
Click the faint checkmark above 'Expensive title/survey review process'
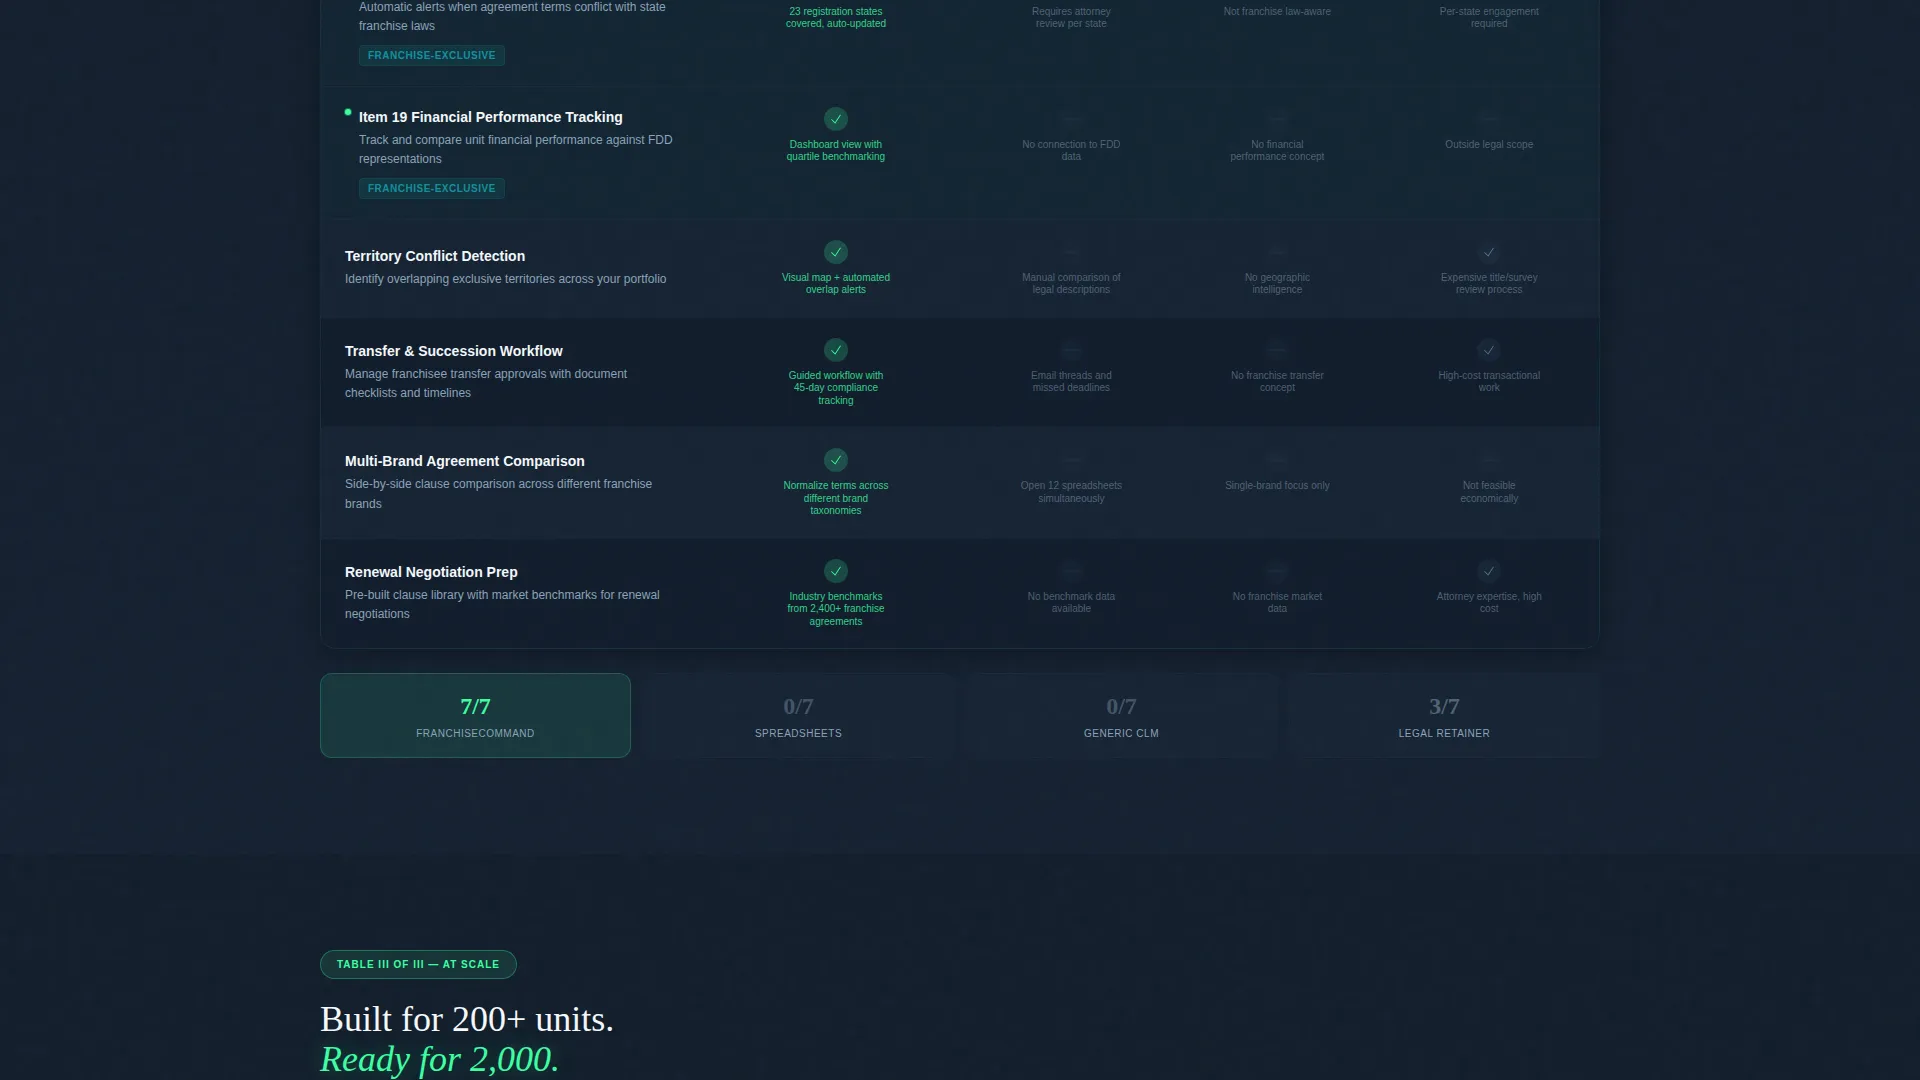click(1489, 252)
